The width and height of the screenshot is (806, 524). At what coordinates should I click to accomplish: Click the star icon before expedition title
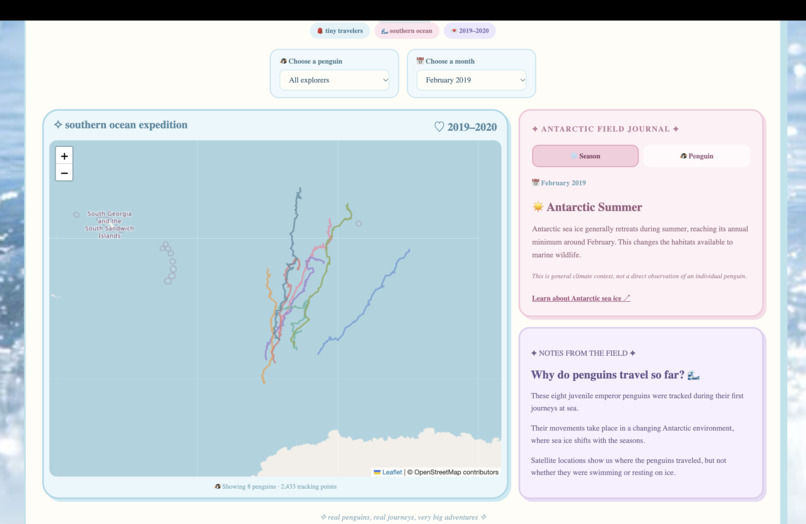point(58,124)
